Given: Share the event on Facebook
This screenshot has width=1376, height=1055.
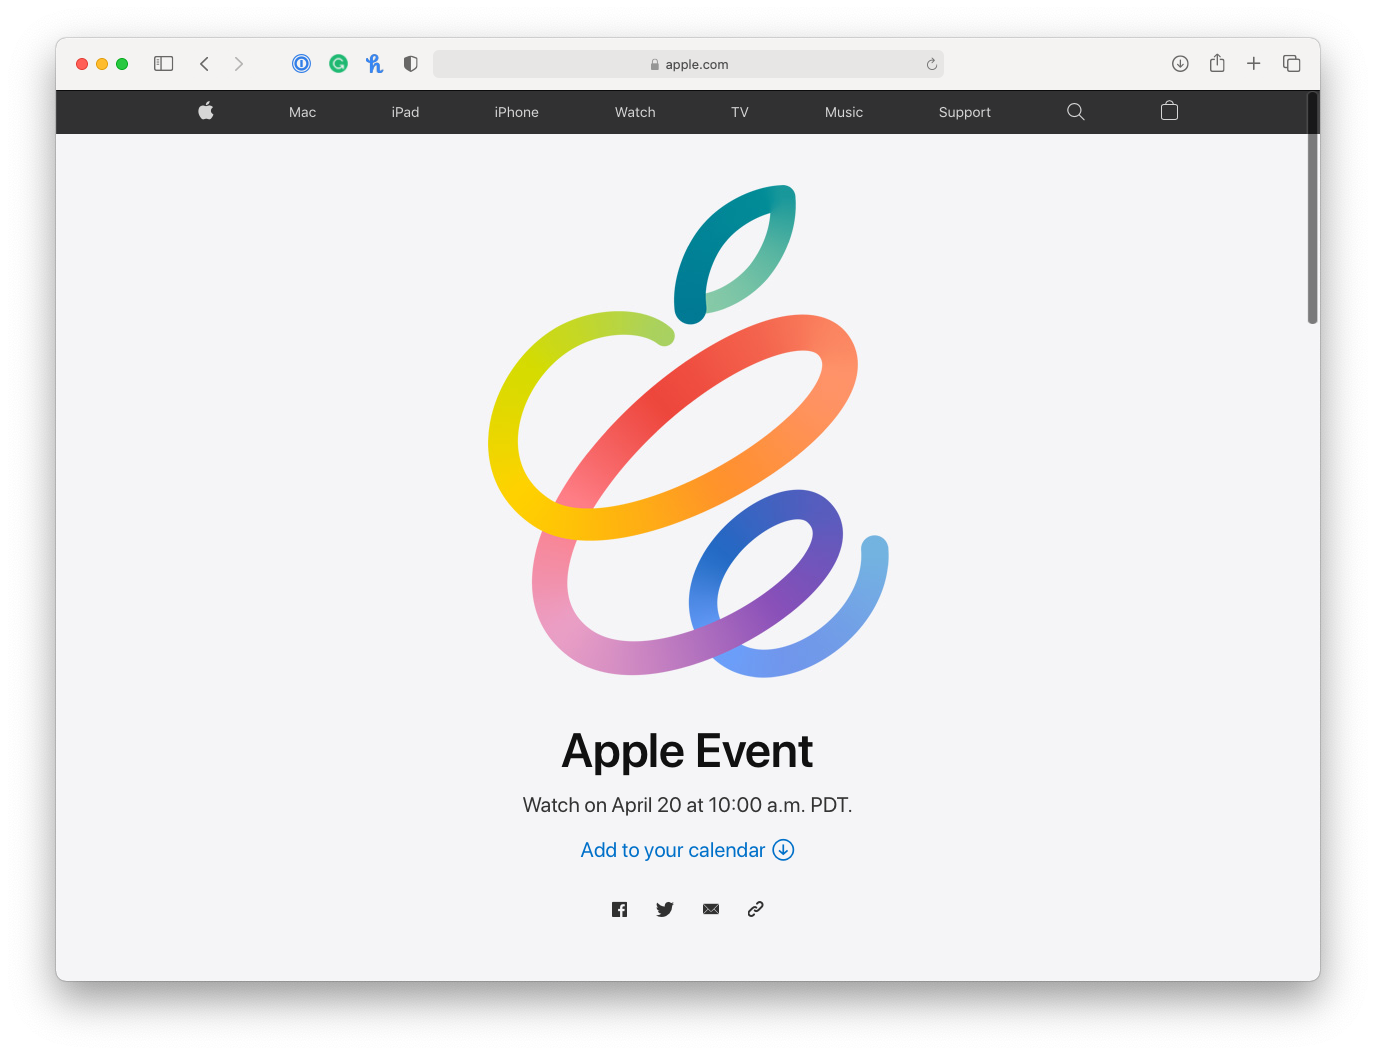Looking at the screenshot, I should tap(620, 909).
